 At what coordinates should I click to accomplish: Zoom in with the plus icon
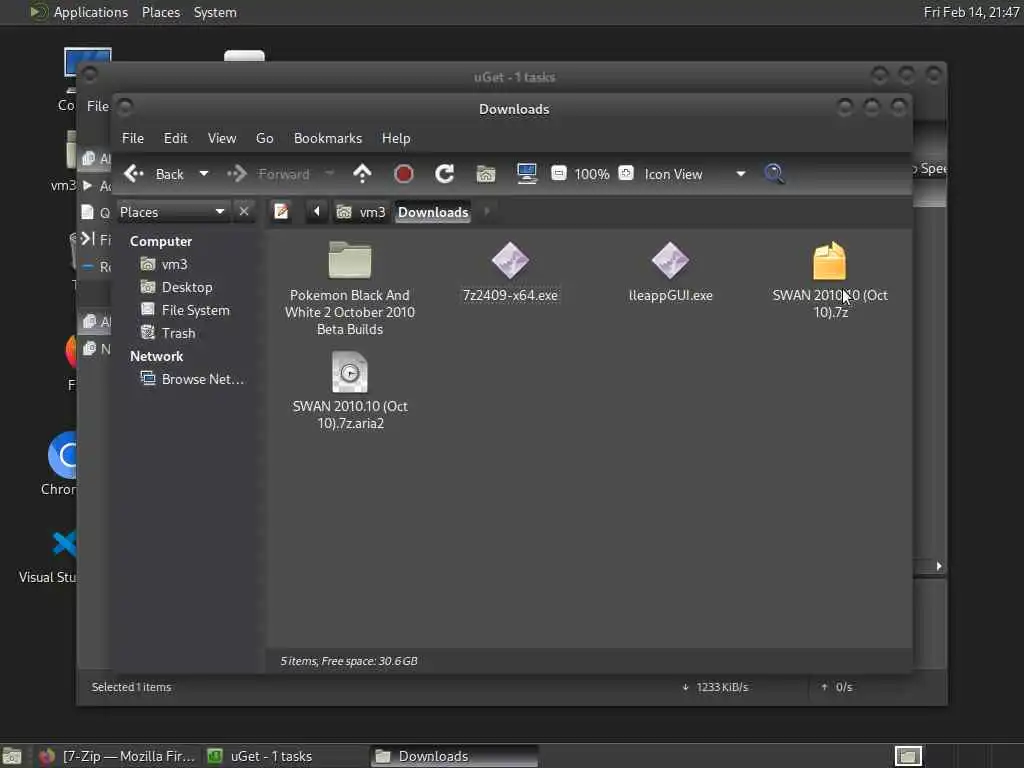click(x=626, y=173)
